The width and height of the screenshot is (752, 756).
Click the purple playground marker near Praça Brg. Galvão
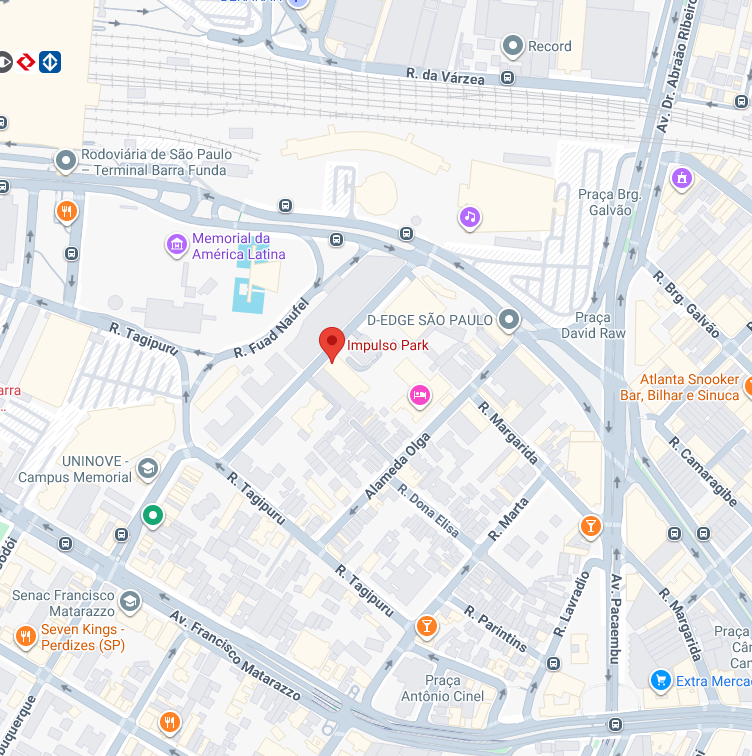coord(682,179)
